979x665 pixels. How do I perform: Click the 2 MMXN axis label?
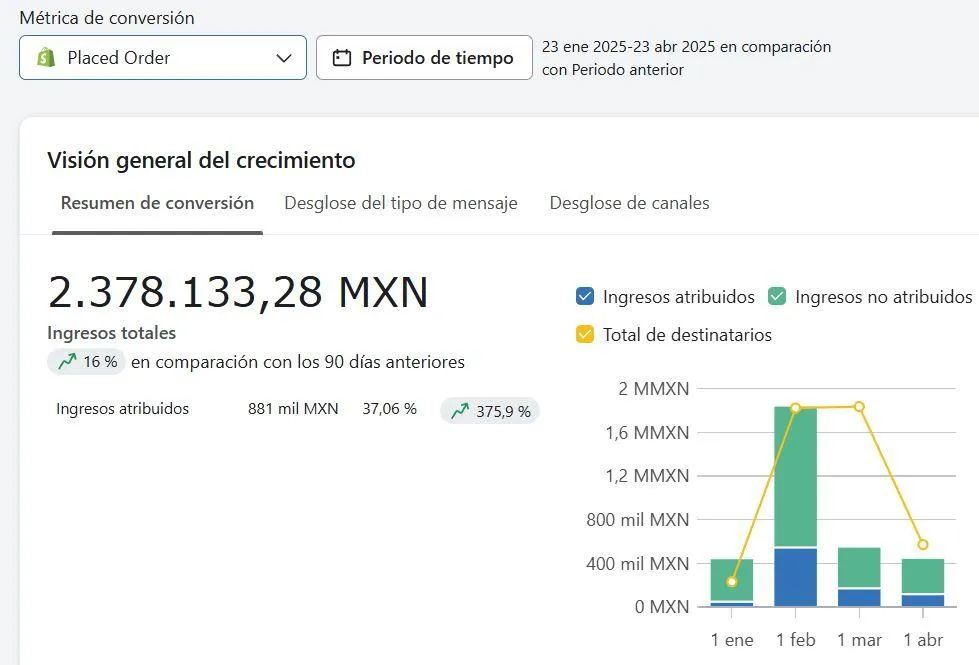pos(654,388)
